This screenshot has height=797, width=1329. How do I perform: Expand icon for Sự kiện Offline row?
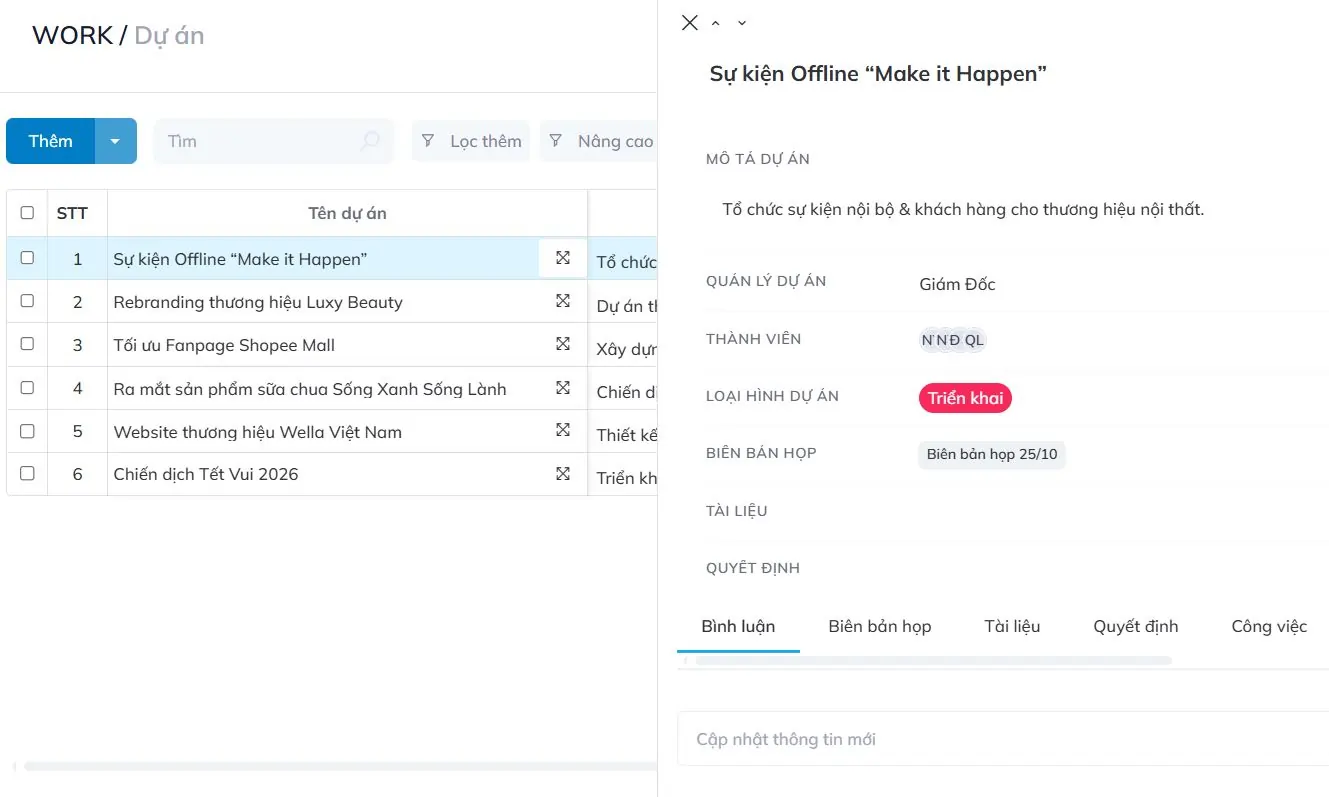(563, 258)
